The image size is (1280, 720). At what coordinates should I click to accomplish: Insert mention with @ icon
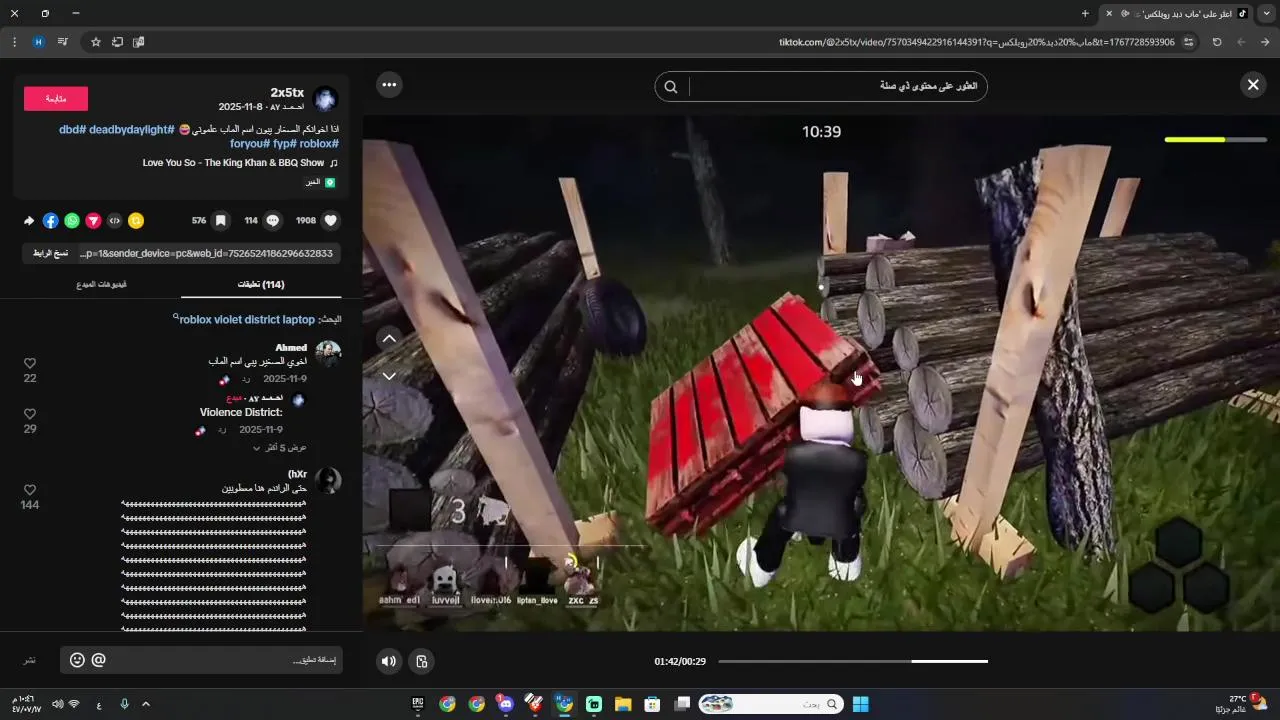point(98,660)
